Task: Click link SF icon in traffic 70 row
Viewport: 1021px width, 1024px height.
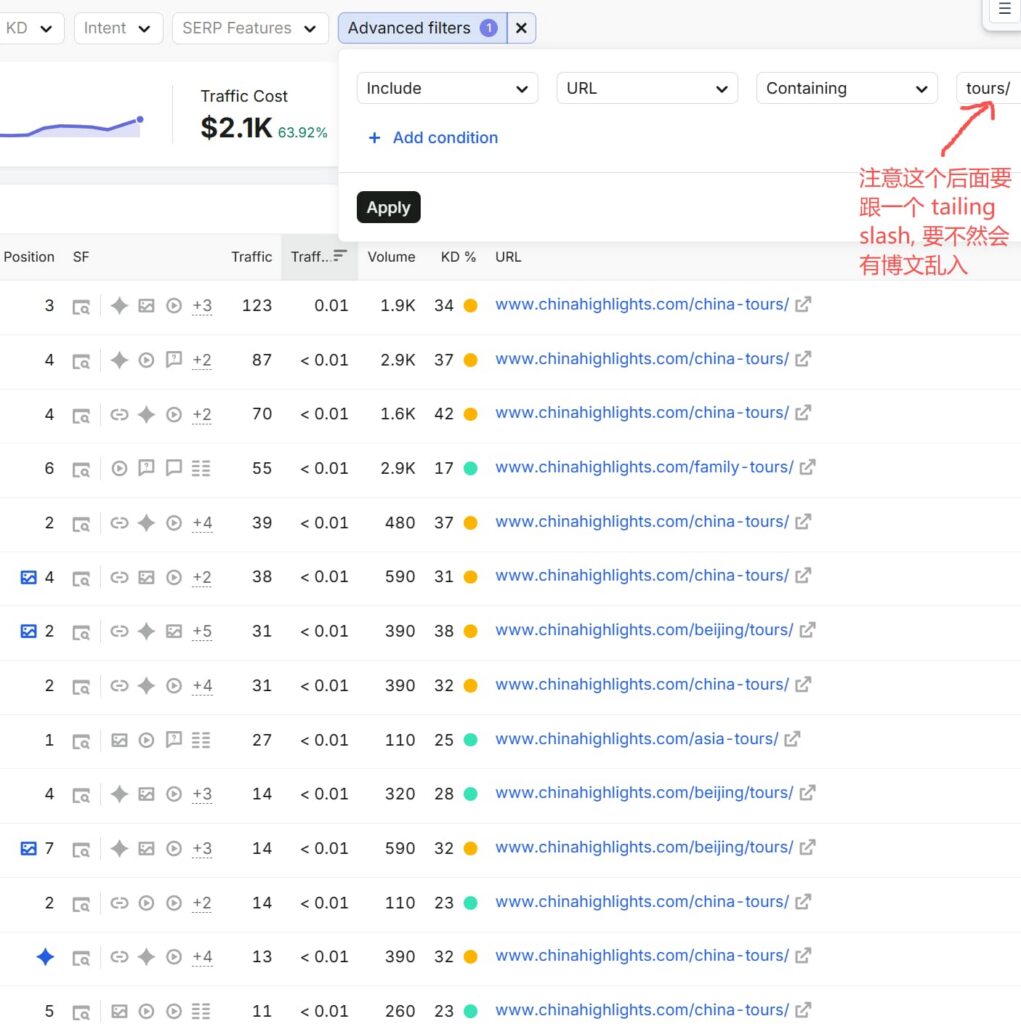Action: [x=119, y=415]
